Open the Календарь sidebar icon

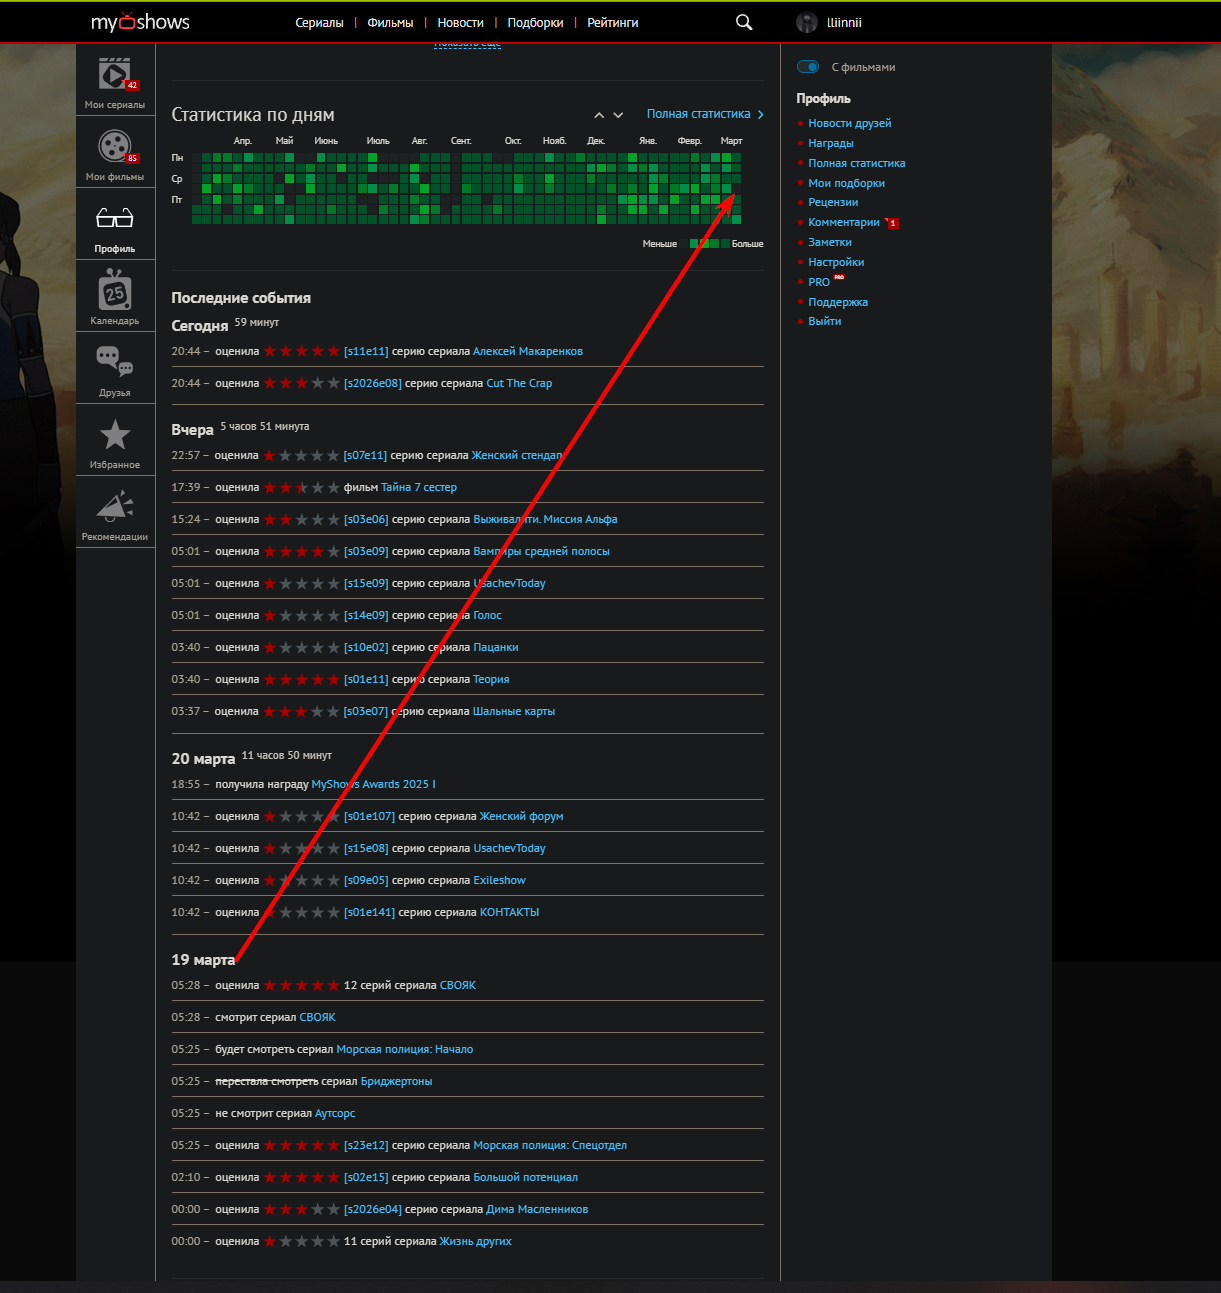point(115,291)
